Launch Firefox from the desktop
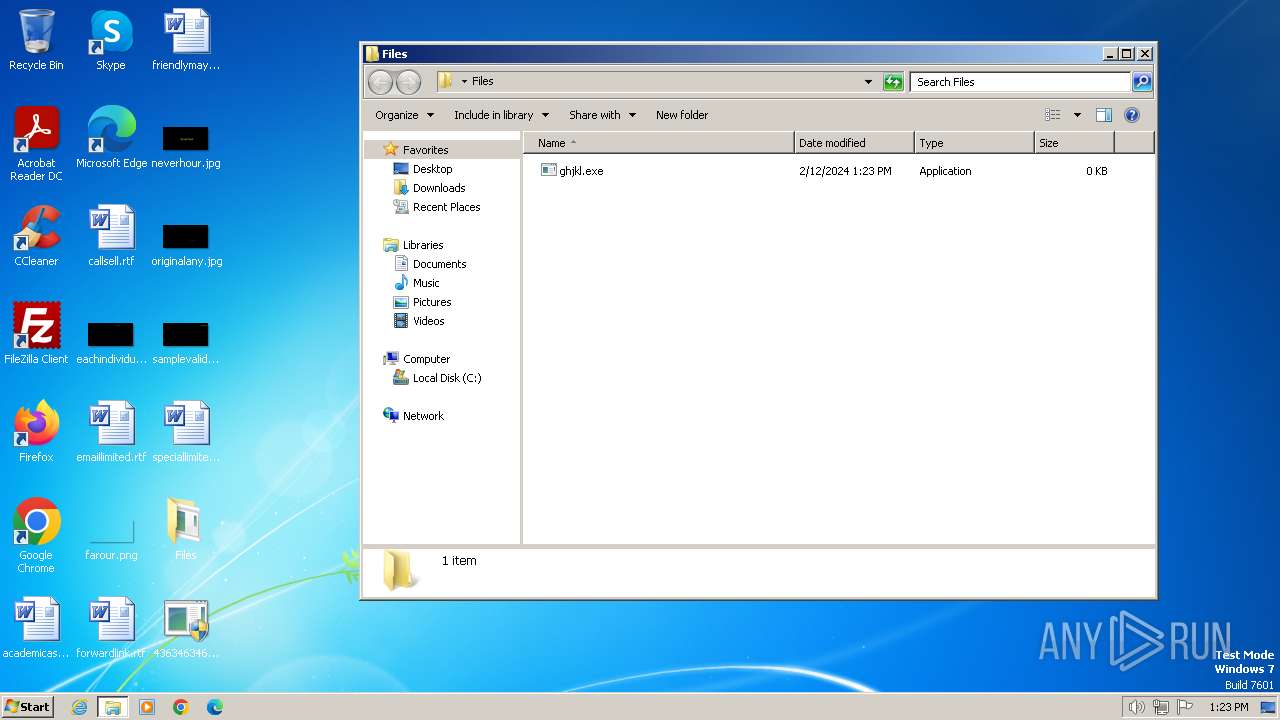The image size is (1280, 720). point(36,432)
